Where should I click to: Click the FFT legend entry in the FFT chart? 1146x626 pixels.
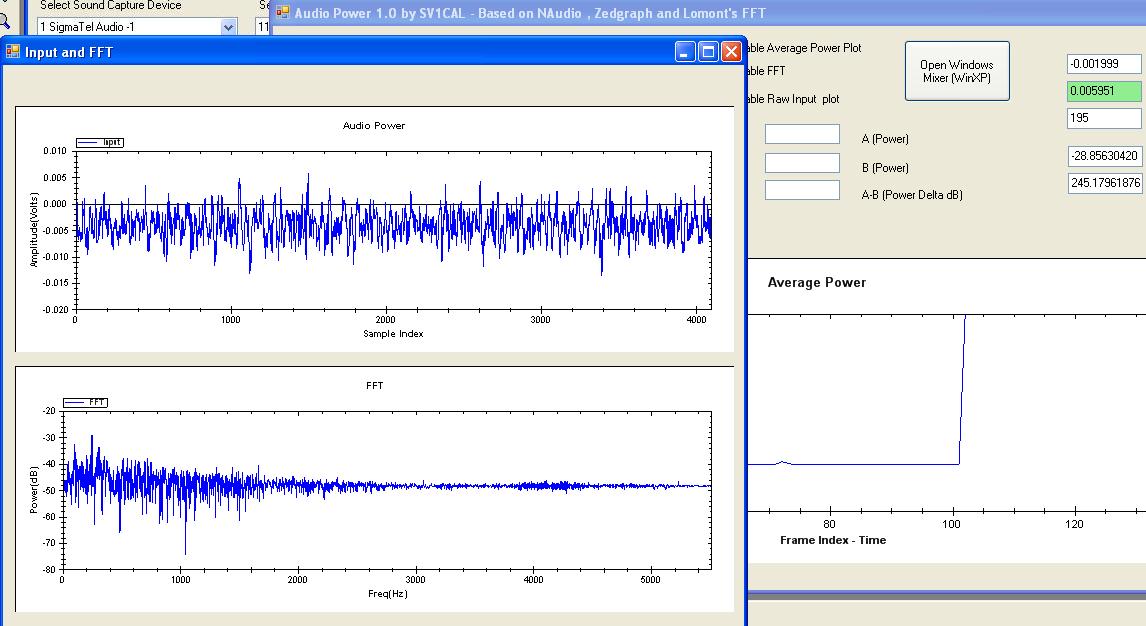(86, 402)
